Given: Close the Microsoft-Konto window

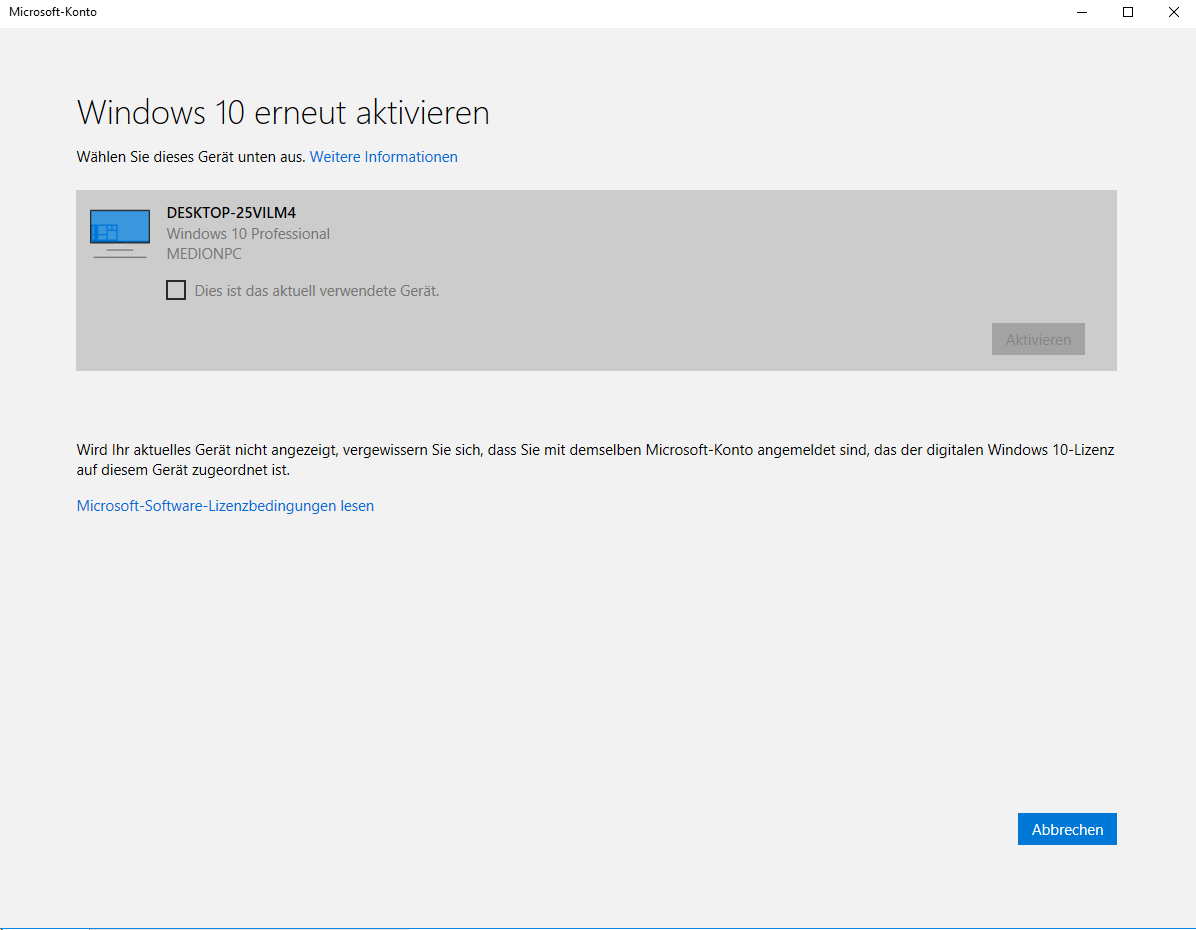Looking at the screenshot, I should (x=1174, y=12).
